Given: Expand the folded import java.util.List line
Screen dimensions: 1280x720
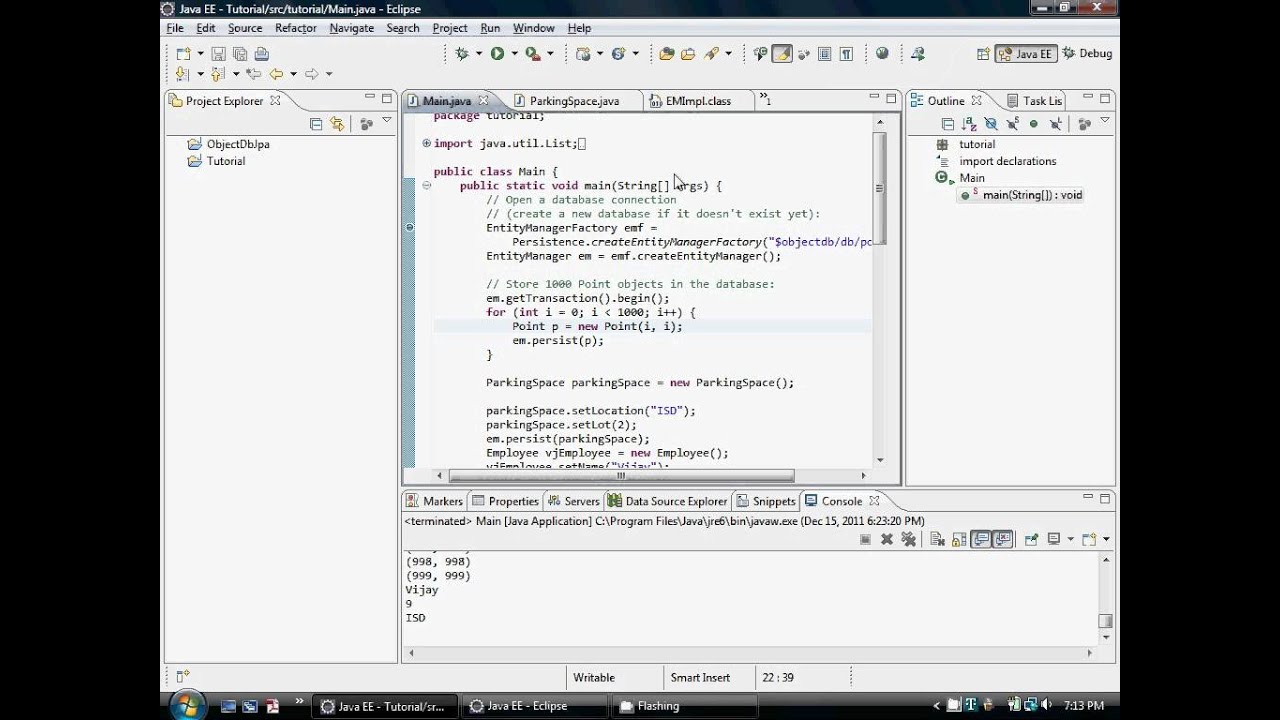Looking at the screenshot, I should (426, 143).
